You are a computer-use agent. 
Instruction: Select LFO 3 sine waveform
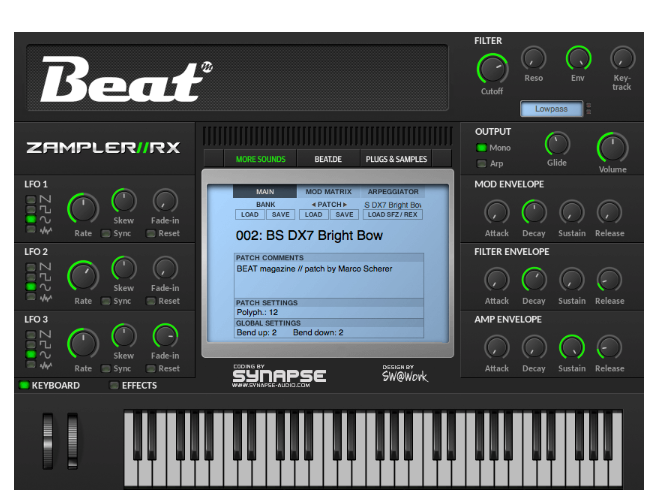coord(31,354)
